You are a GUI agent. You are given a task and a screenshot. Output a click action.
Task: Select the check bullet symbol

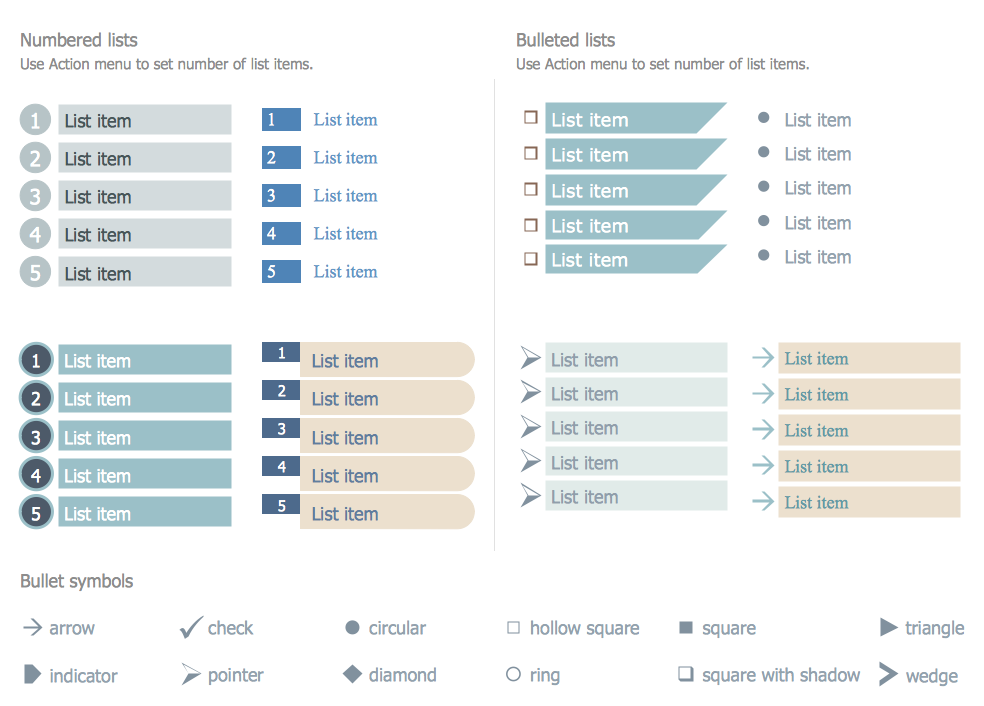191,628
